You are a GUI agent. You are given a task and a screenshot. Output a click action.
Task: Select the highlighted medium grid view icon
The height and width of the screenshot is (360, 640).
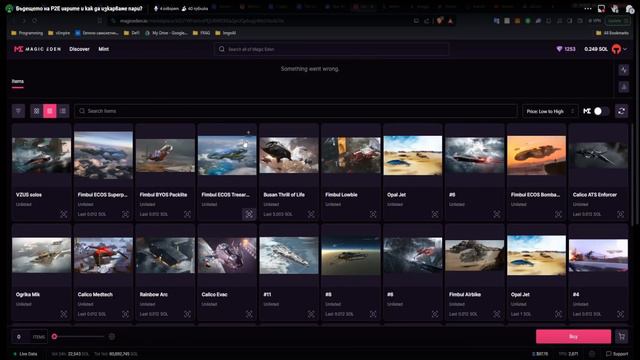click(x=50, y=111)
